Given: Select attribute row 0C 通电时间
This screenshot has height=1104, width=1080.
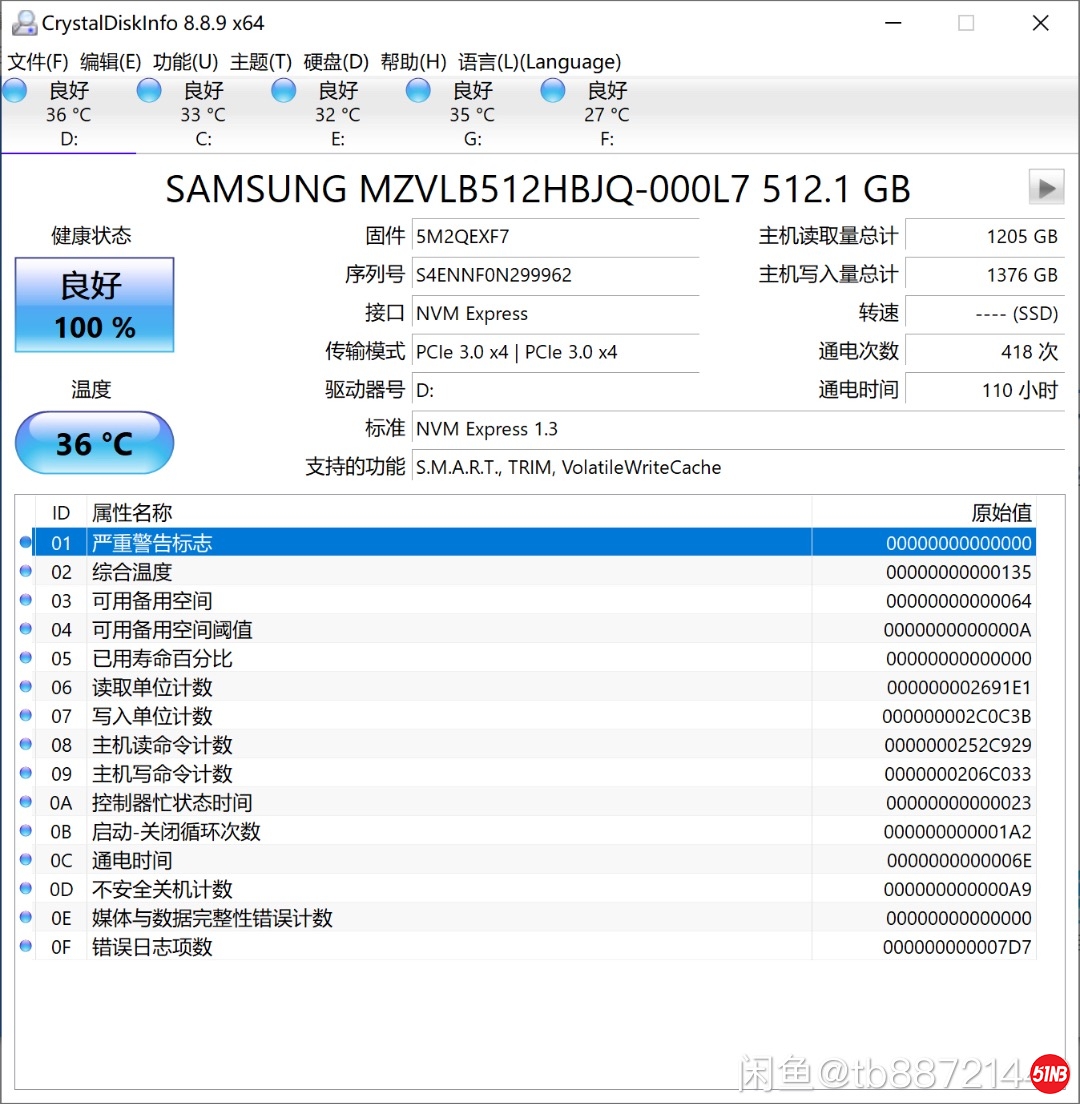Looking at the screenshot, I should pyautogui.click(x=525, y=860).
